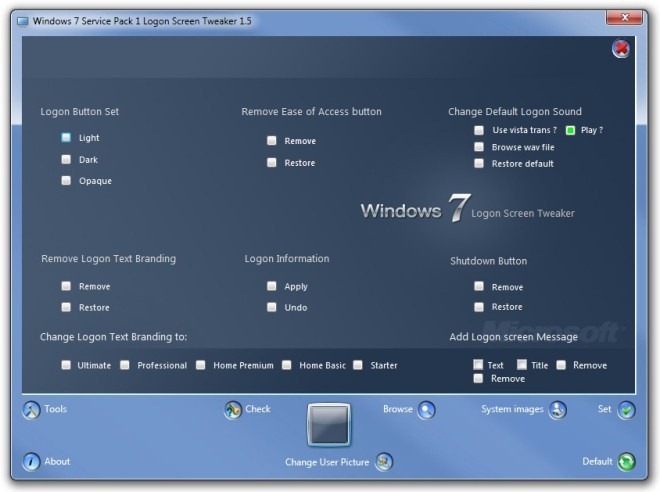This screenshot has width=660, height=492.
Task: Check Title under Add Logon screen Message
Action: coord(522,364)
